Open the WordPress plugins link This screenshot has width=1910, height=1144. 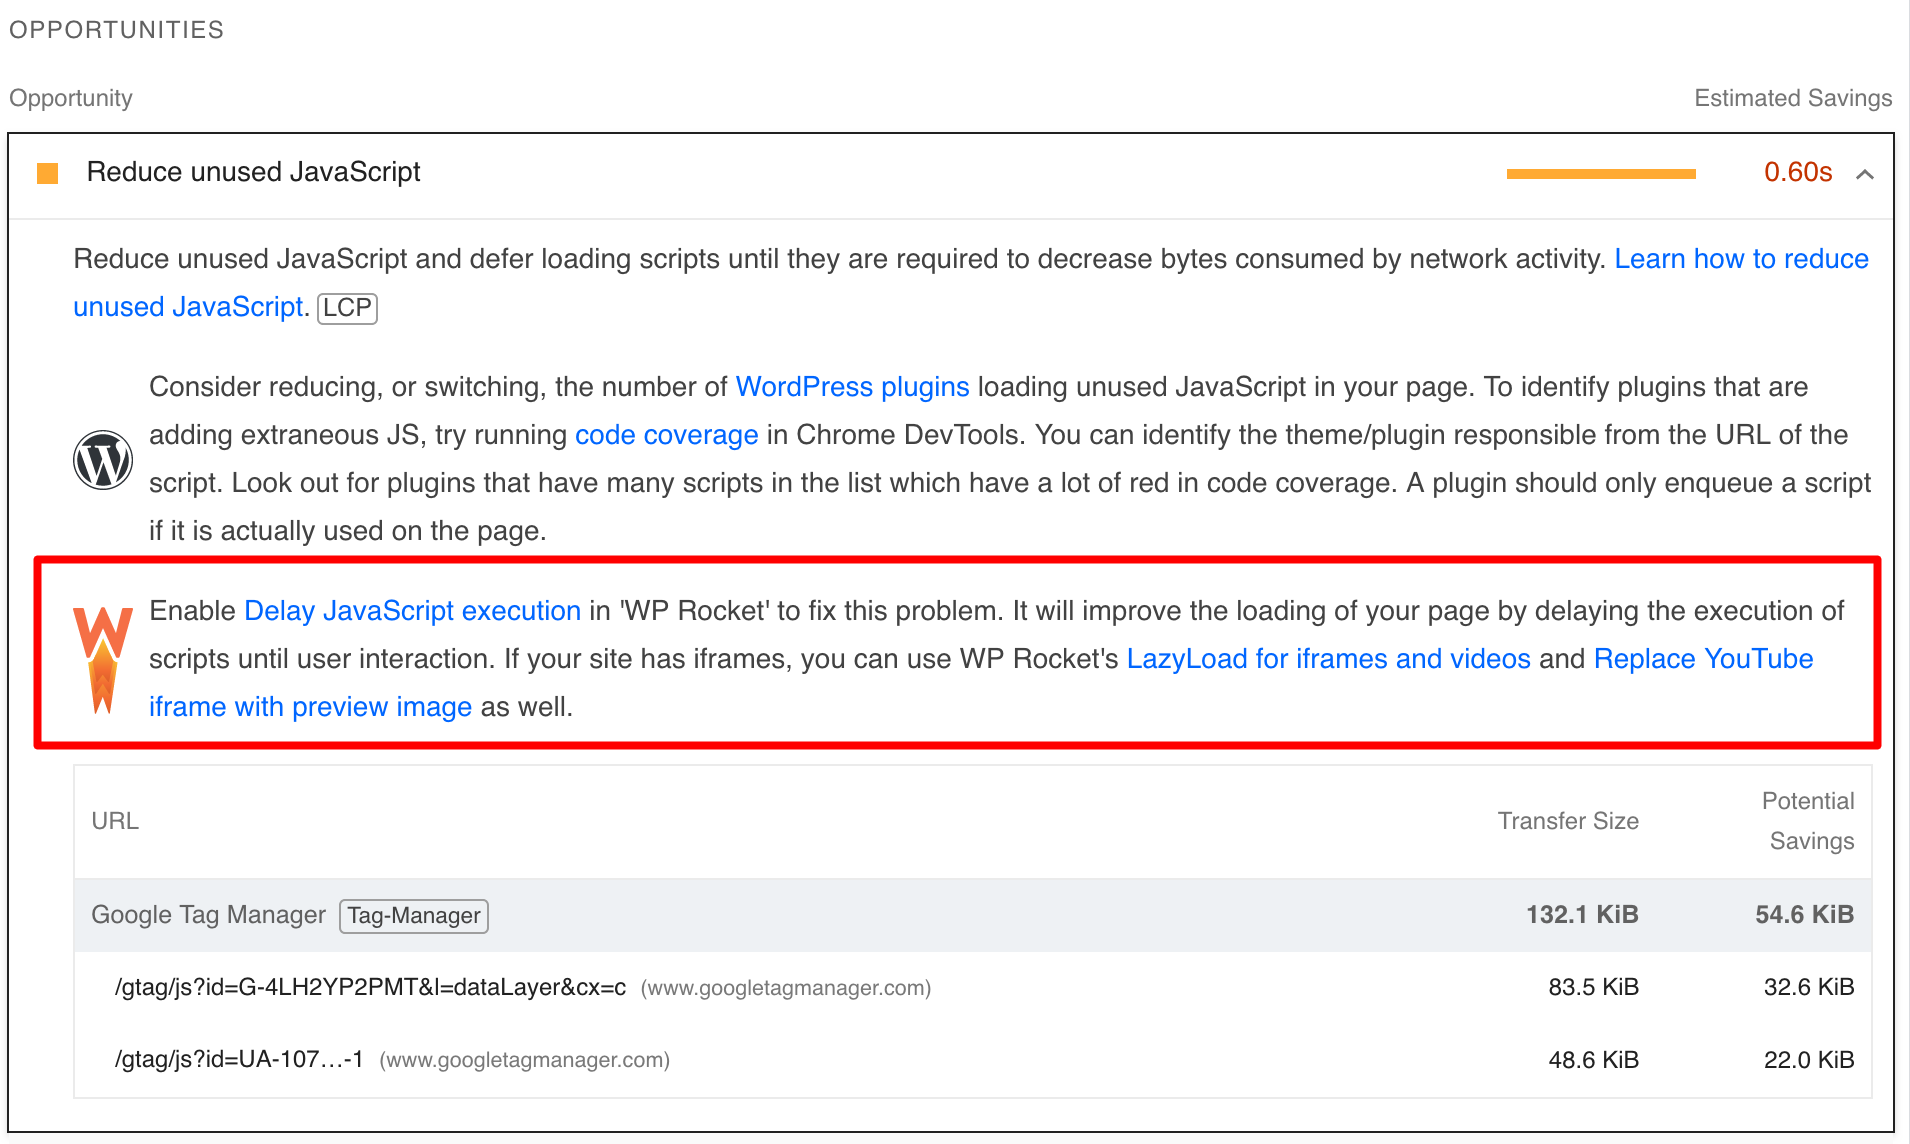(852, 387)
